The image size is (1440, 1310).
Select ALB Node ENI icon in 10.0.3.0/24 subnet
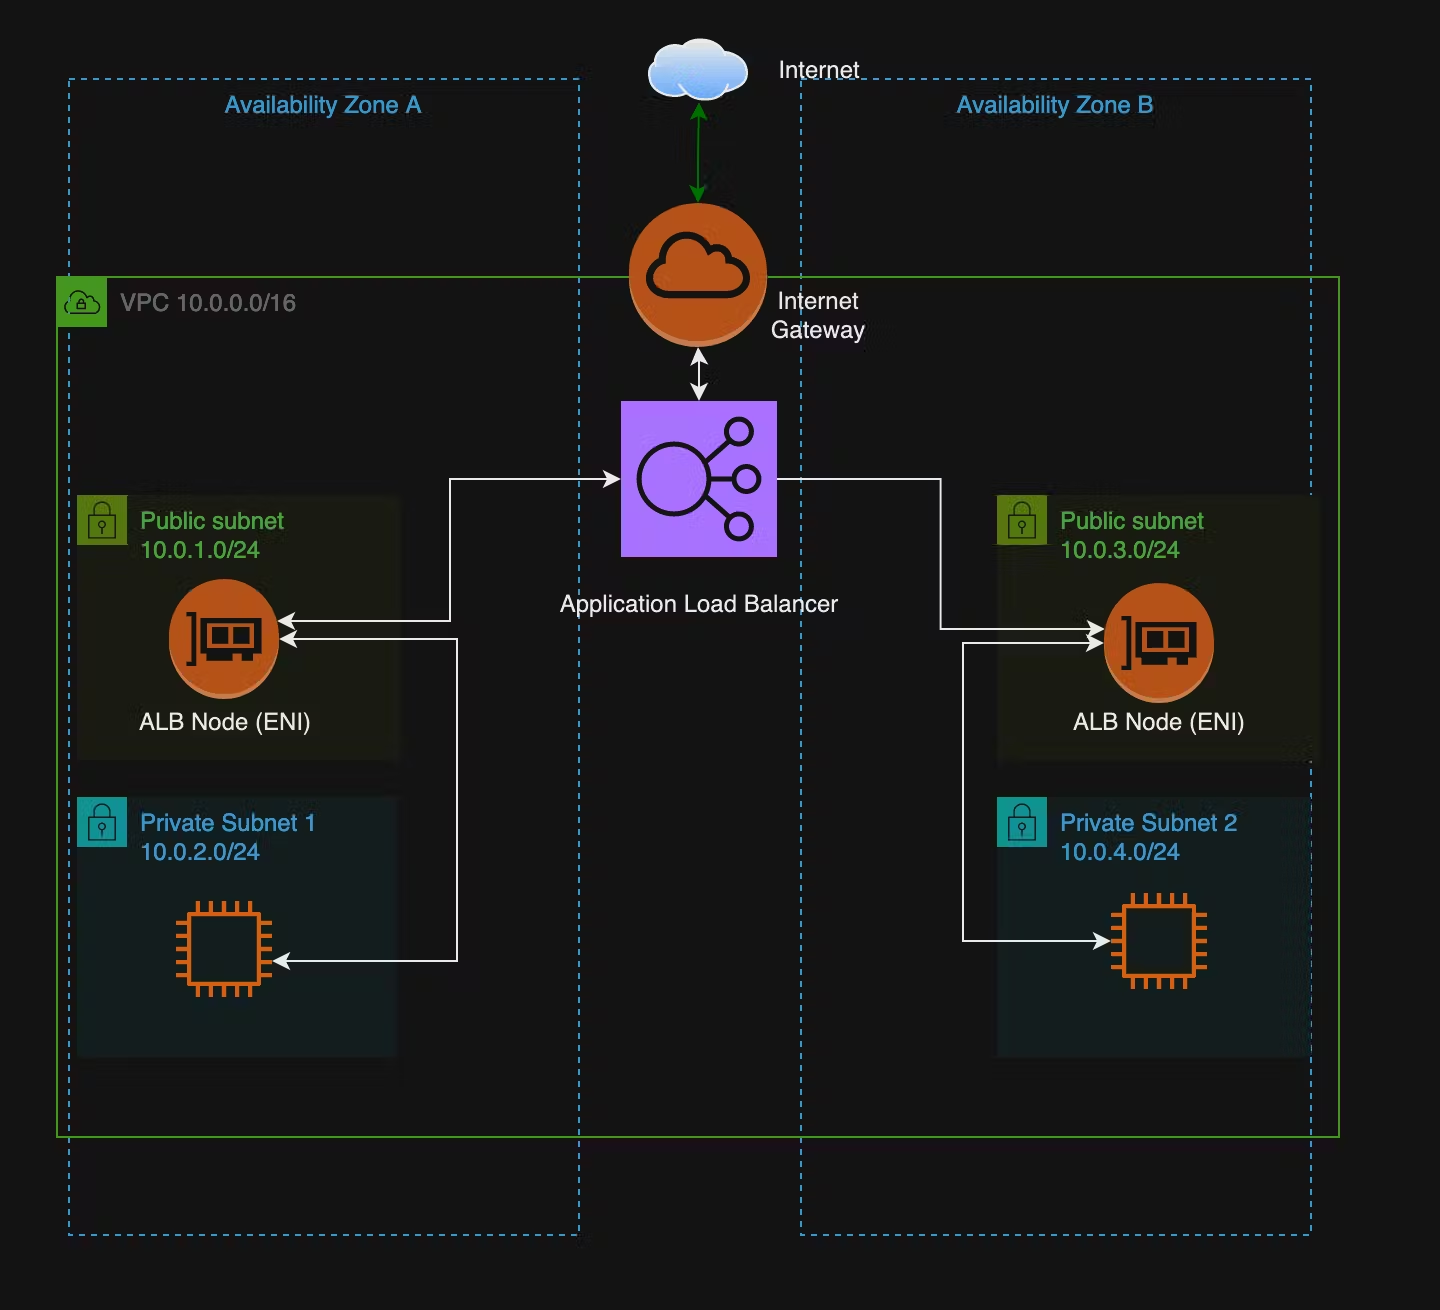click(x=1159, y=642)
